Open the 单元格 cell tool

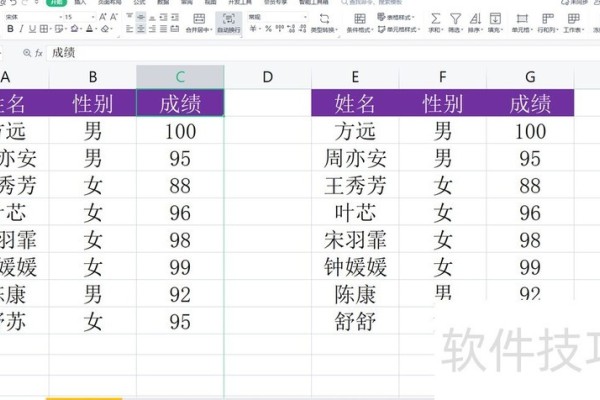522,23
